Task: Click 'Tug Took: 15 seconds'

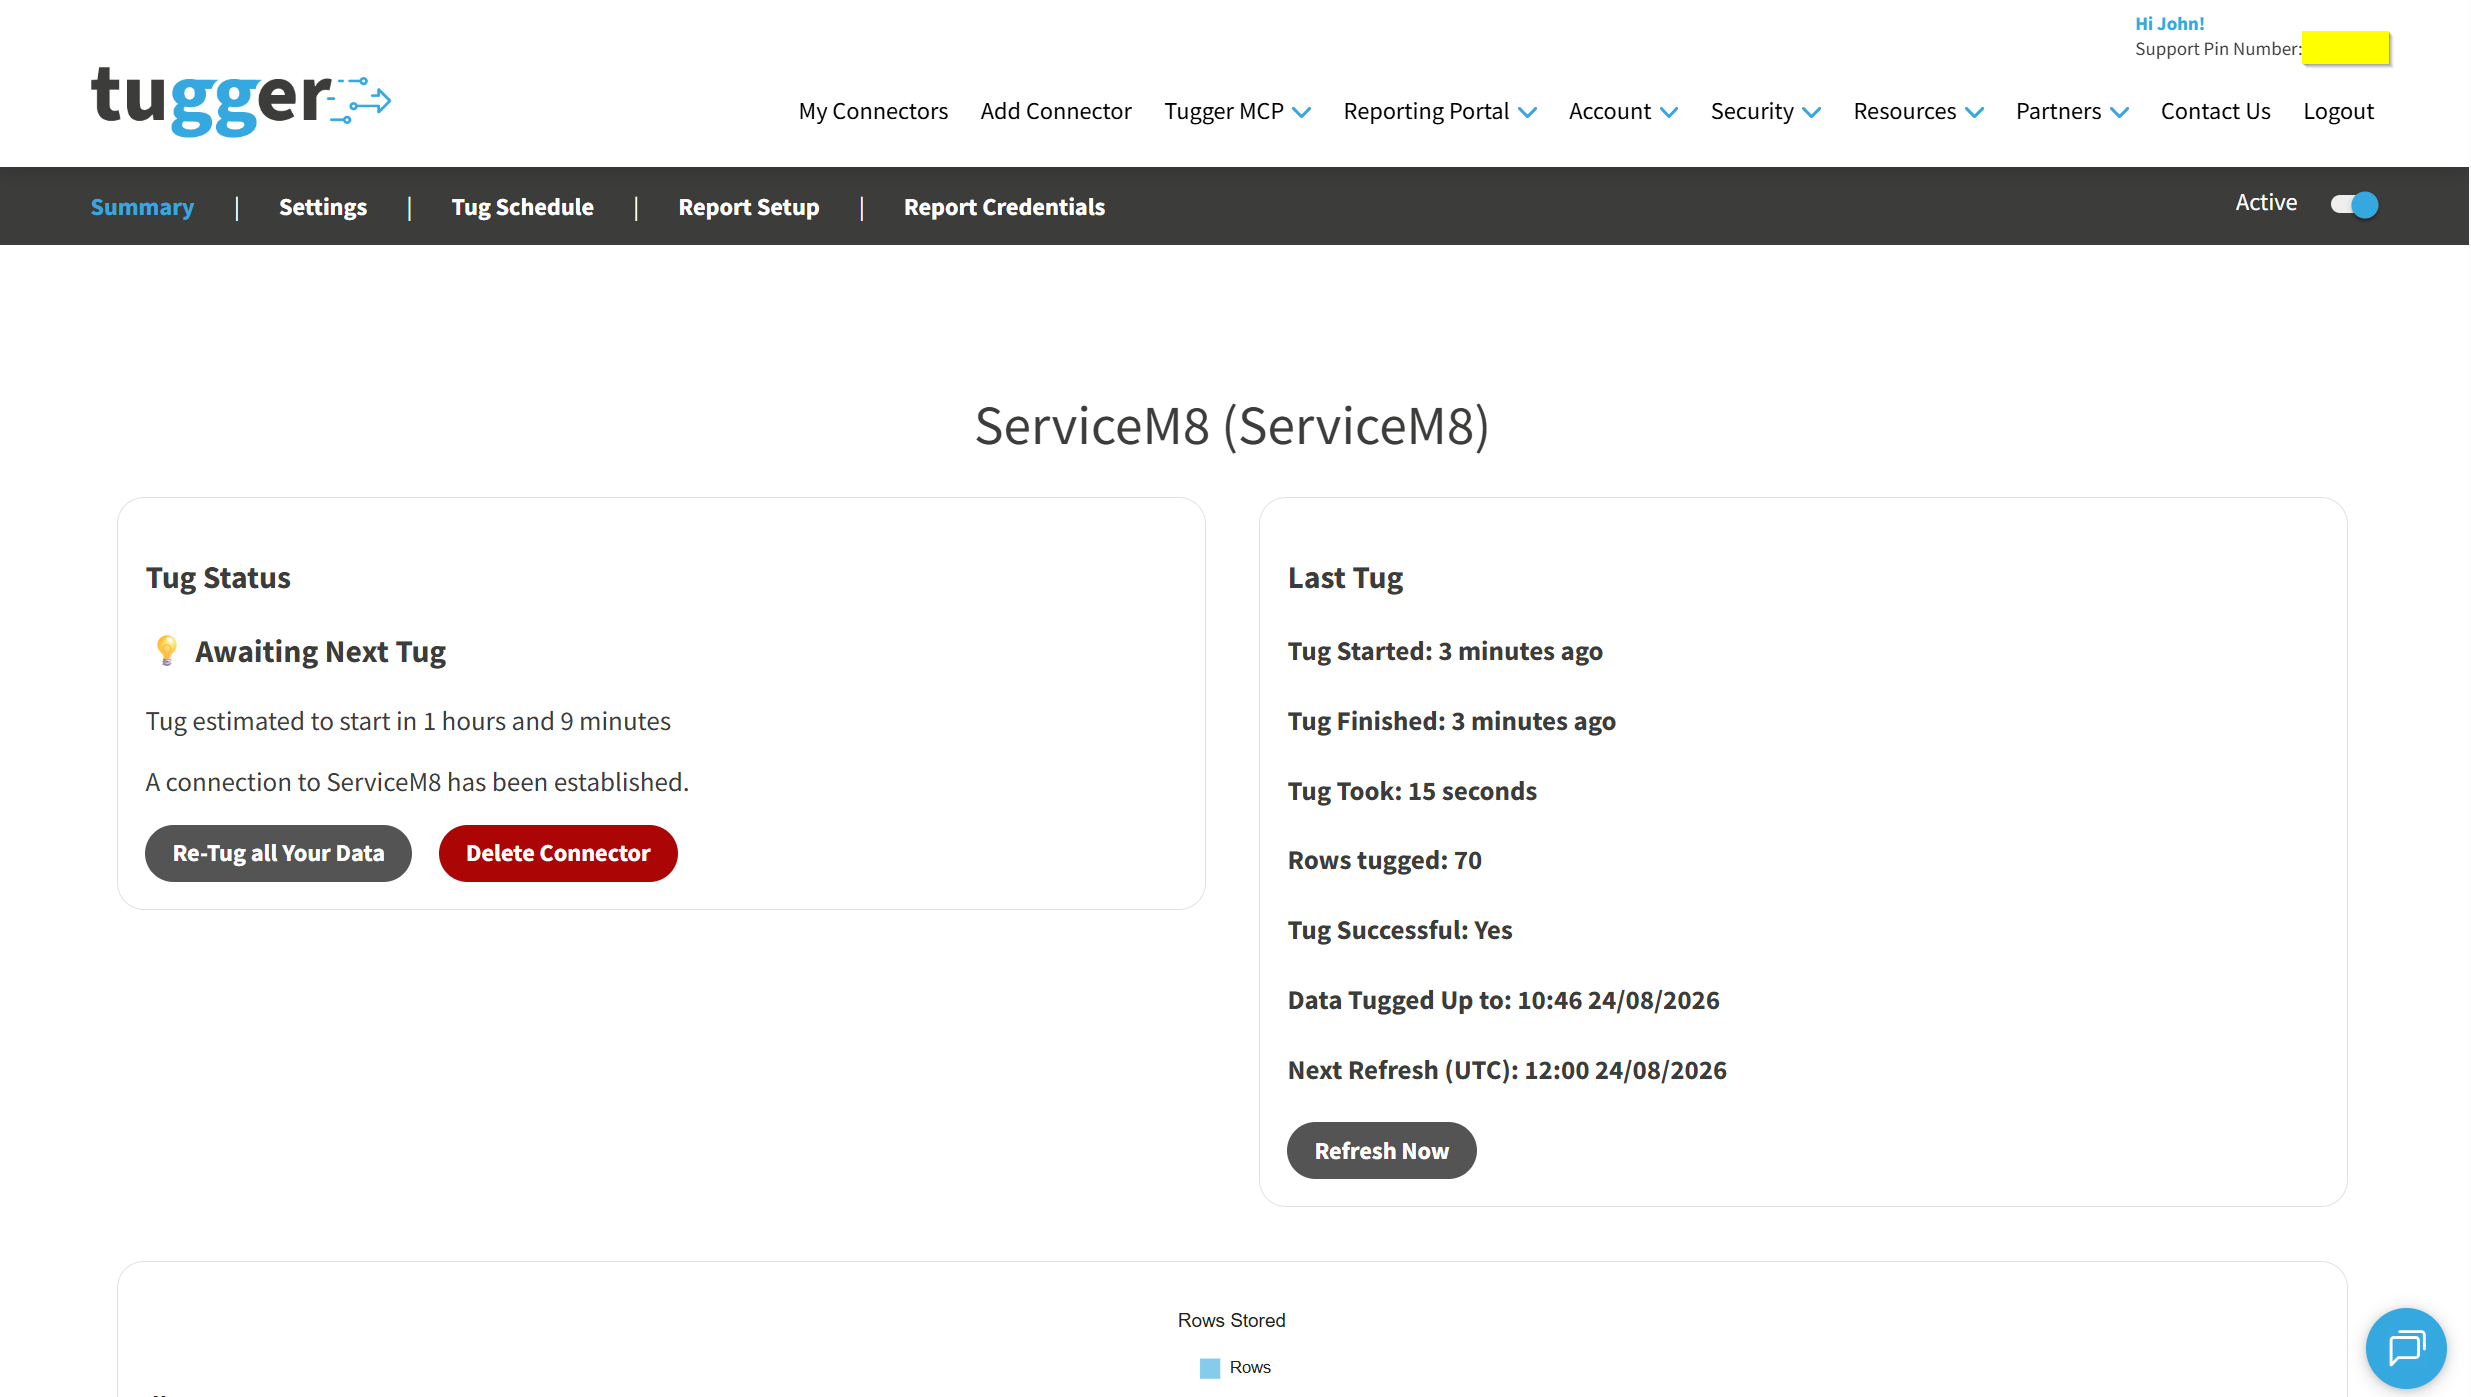Action: click(x=1412, y=791)
